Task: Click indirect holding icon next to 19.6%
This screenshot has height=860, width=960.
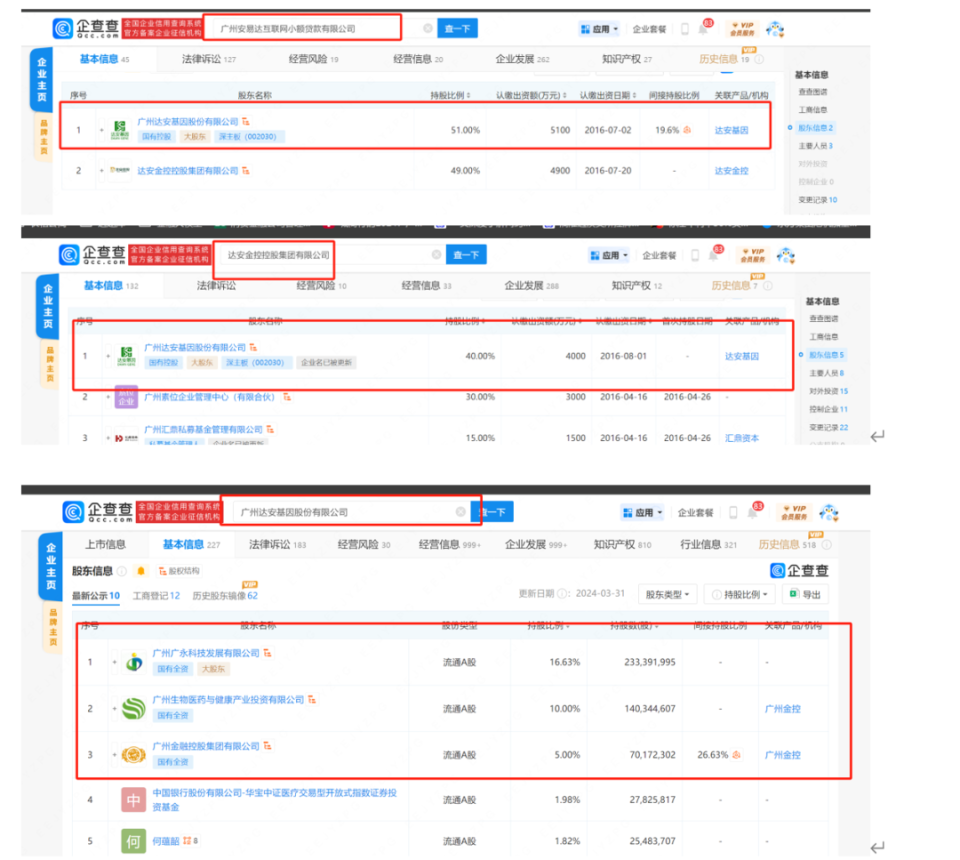Action: coord(687,130)
